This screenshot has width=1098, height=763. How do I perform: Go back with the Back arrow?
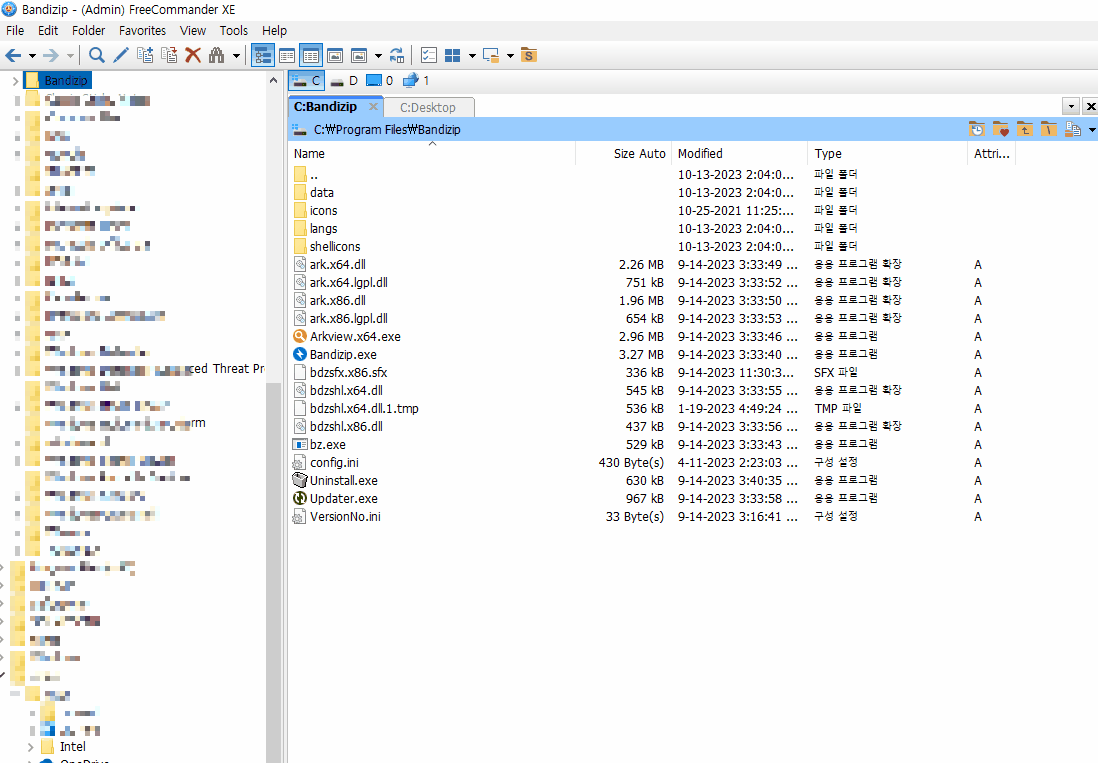coord(13,55)
